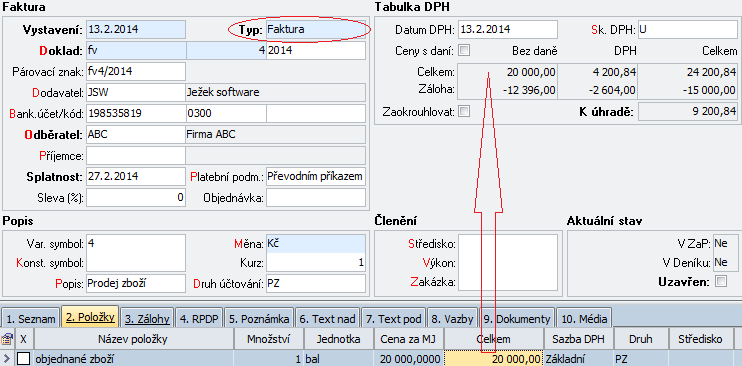The width and height of the screenshot is (742, 366).
Task: Open the Typ field showing Faktura
Action: 316,29
